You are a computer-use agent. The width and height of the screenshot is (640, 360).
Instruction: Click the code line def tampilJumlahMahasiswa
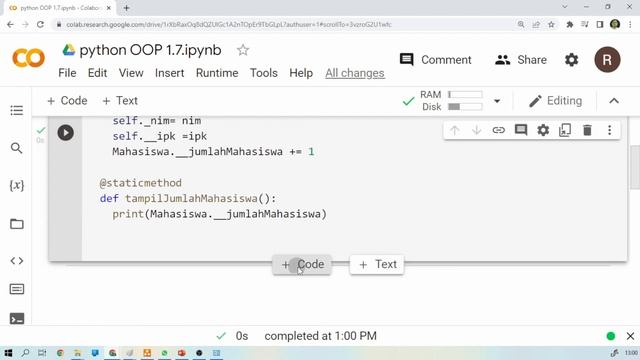point(188,199)
